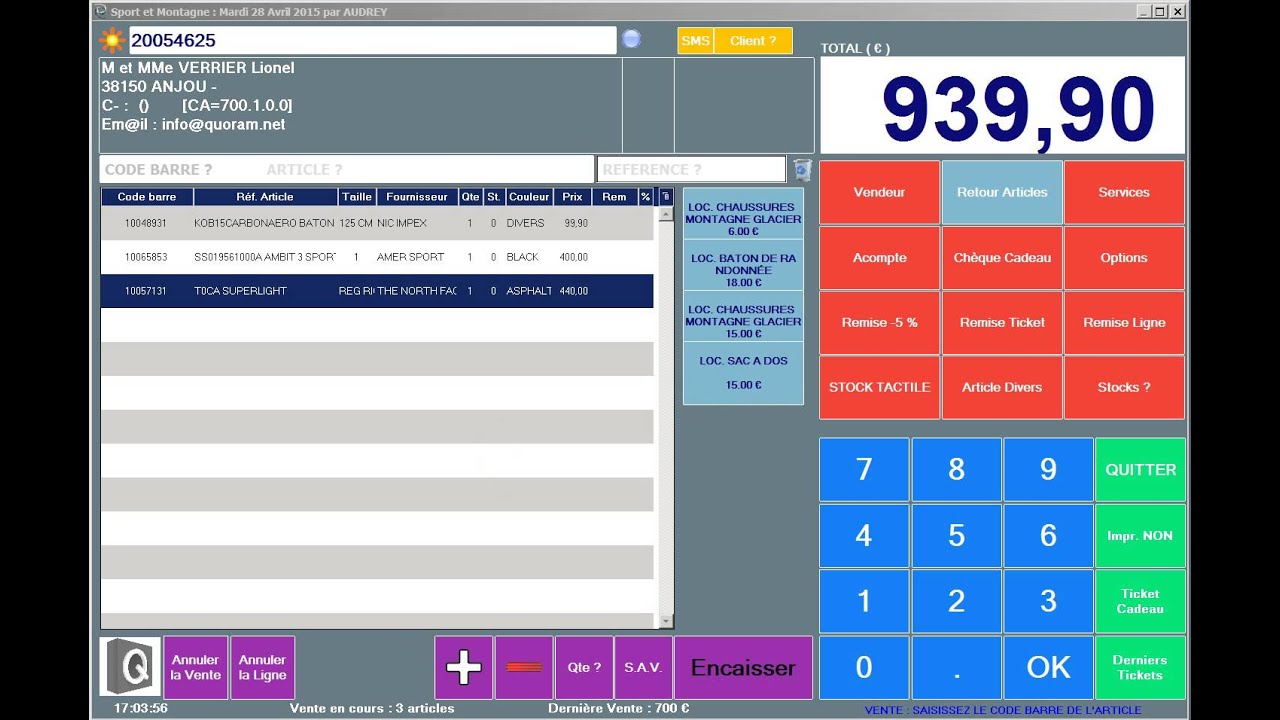This screenshot has height=720, width=1280.
Task: Click the application icon in title bar
Action: pos(99,12)
